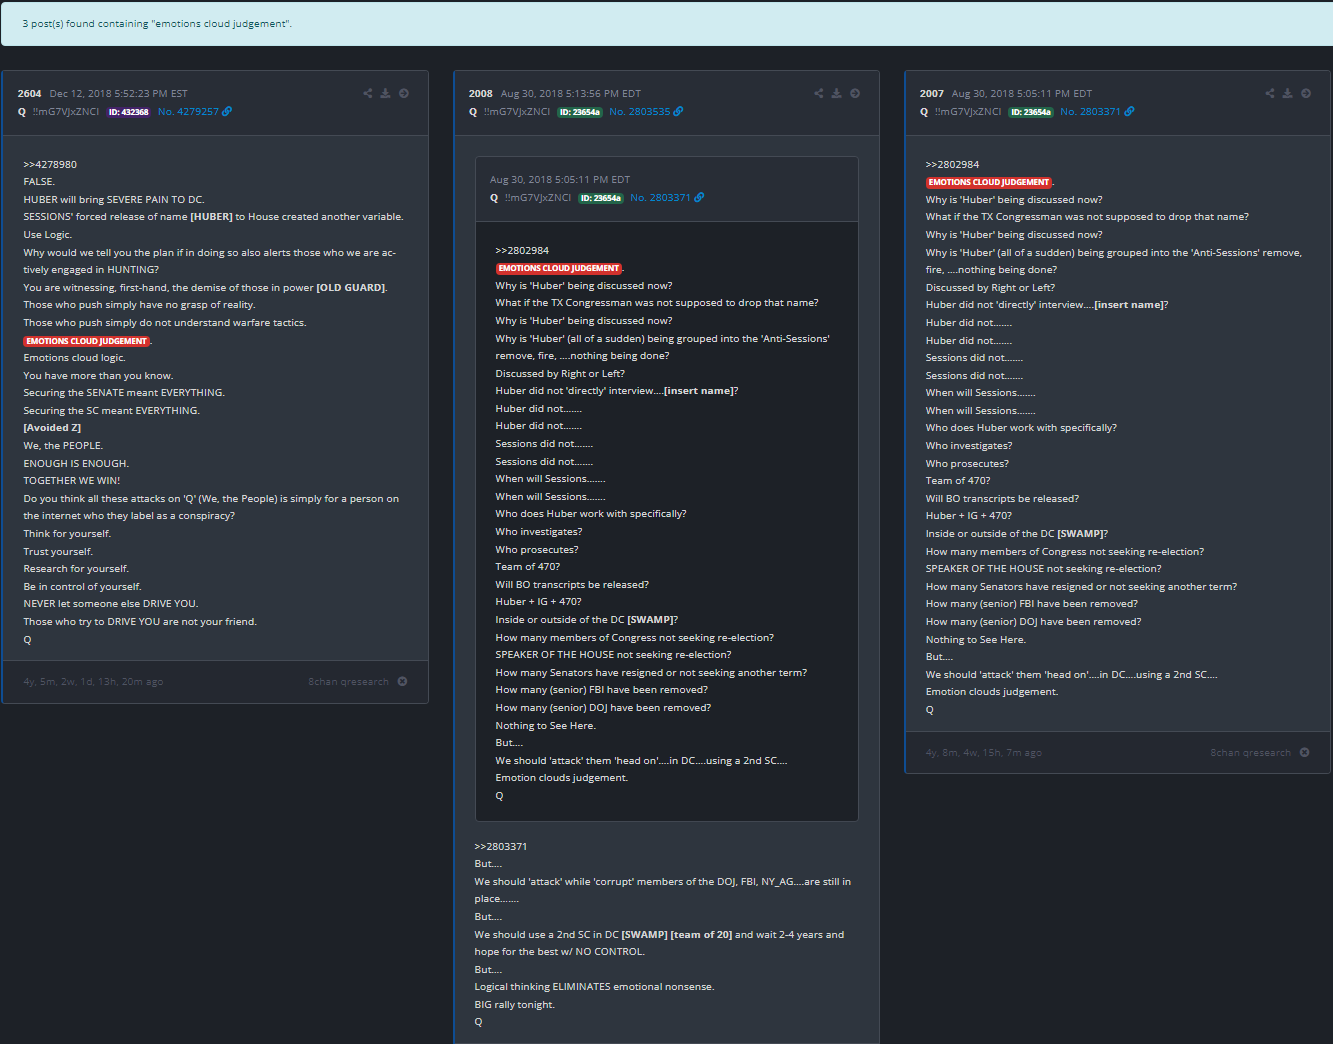
Task: Click chain link icon beside No. 4279257
Action: point(227,111)
